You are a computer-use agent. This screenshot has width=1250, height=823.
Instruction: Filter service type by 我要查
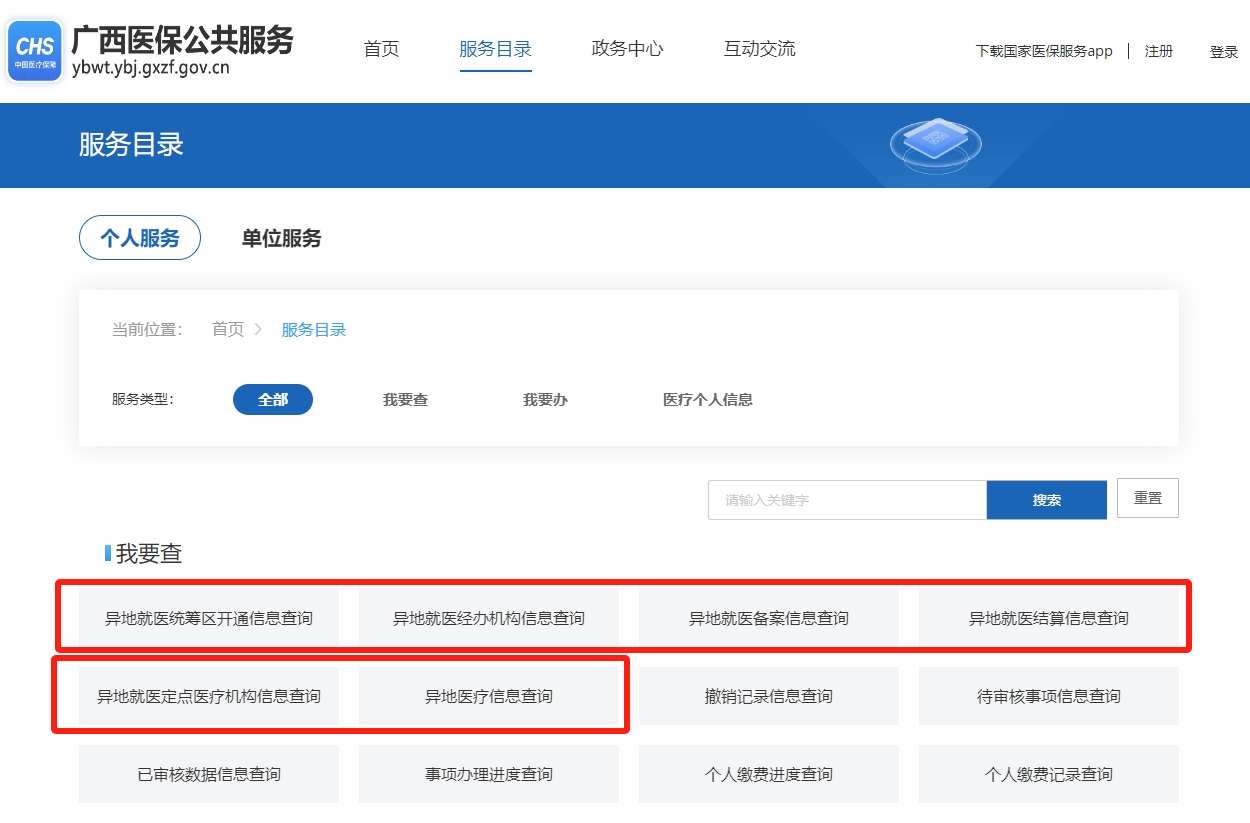tap(405, 400)
